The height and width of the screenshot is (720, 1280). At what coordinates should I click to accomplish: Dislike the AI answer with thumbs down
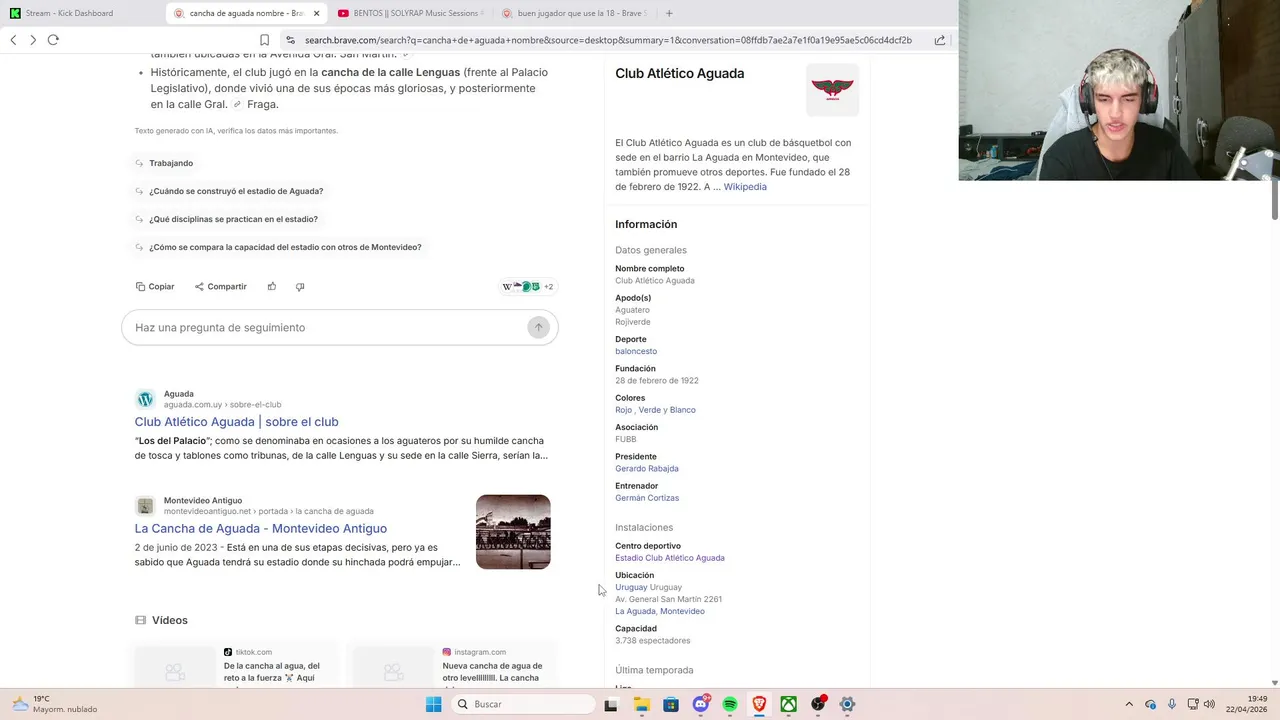(300, 286)
